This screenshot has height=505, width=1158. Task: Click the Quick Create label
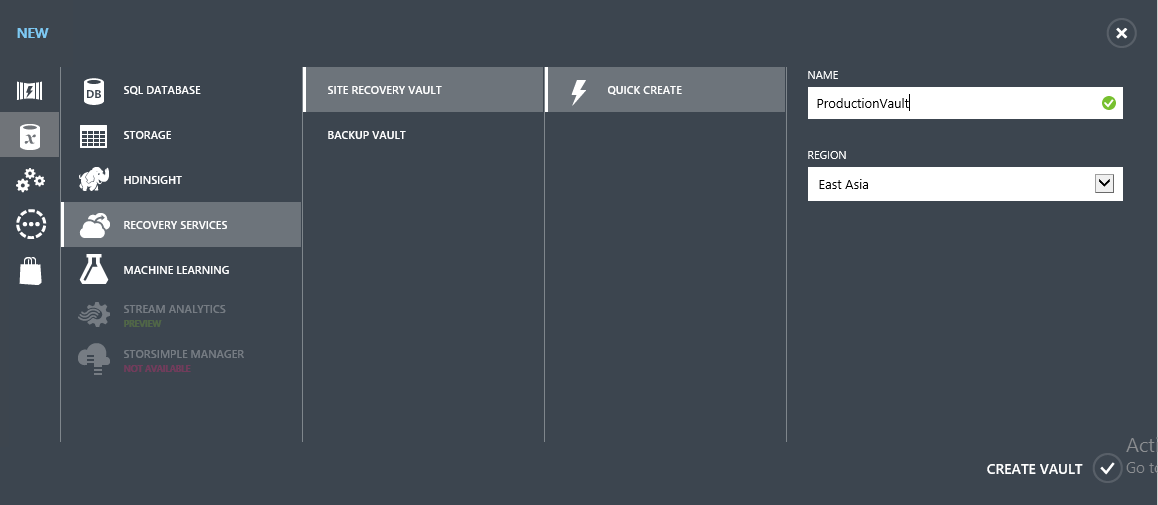645,90
